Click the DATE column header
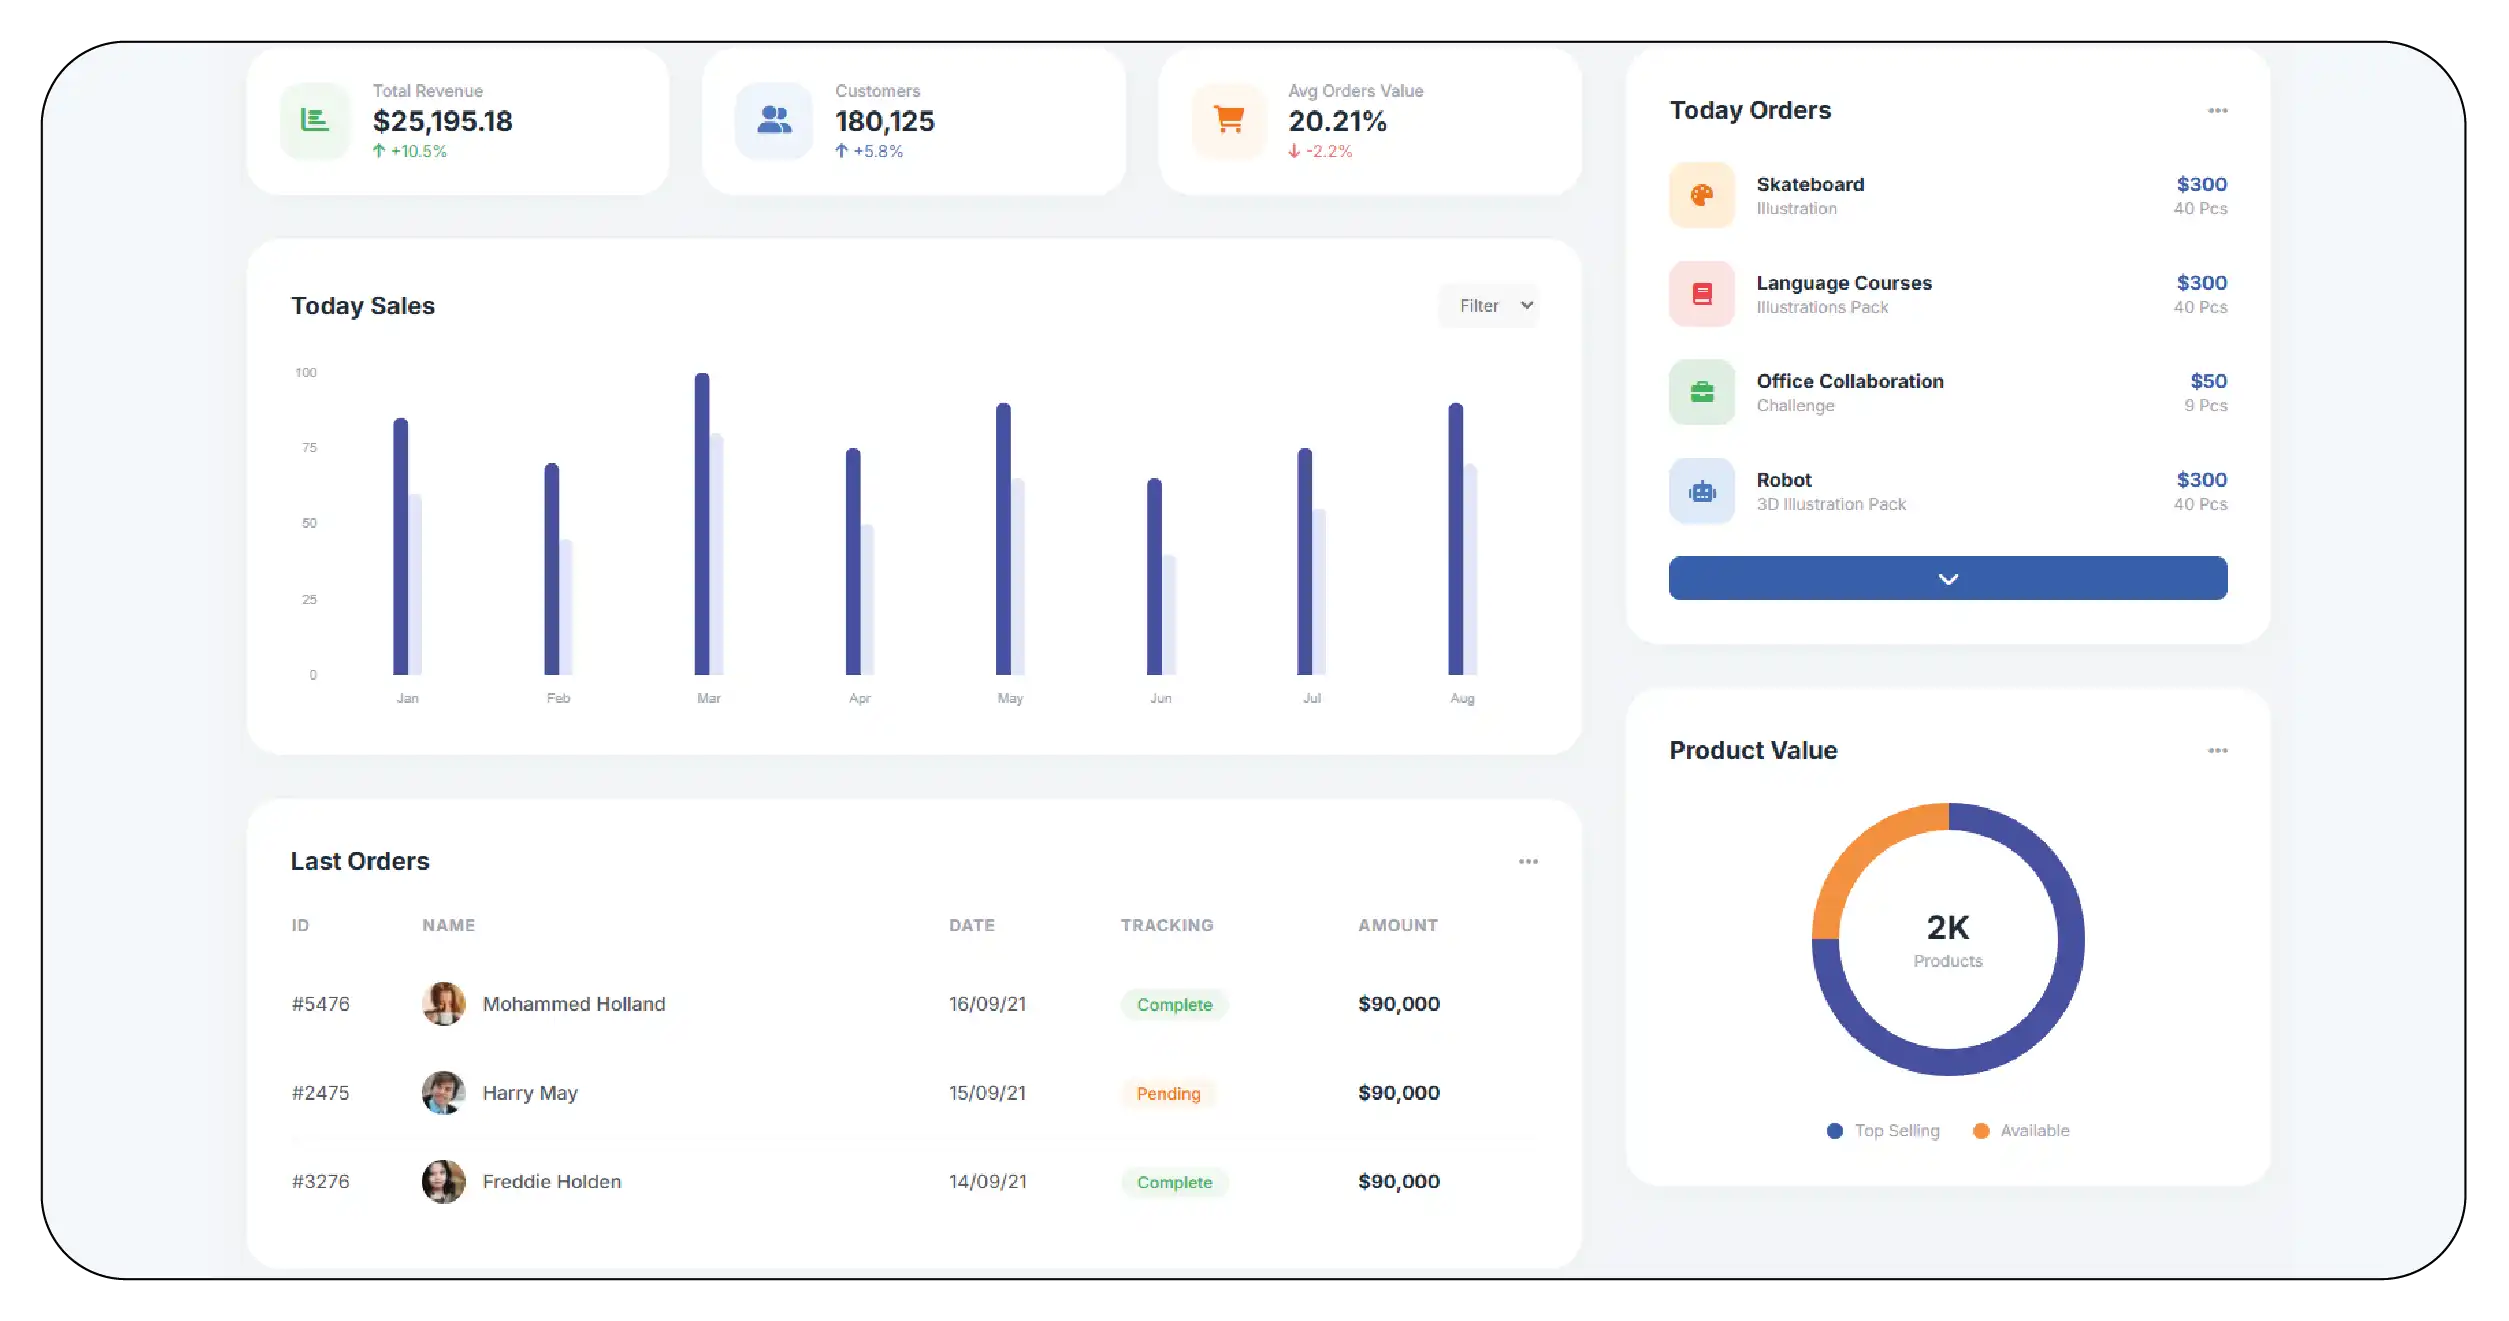This screenshot has width=2509, height=1321. tap(971, 926)
